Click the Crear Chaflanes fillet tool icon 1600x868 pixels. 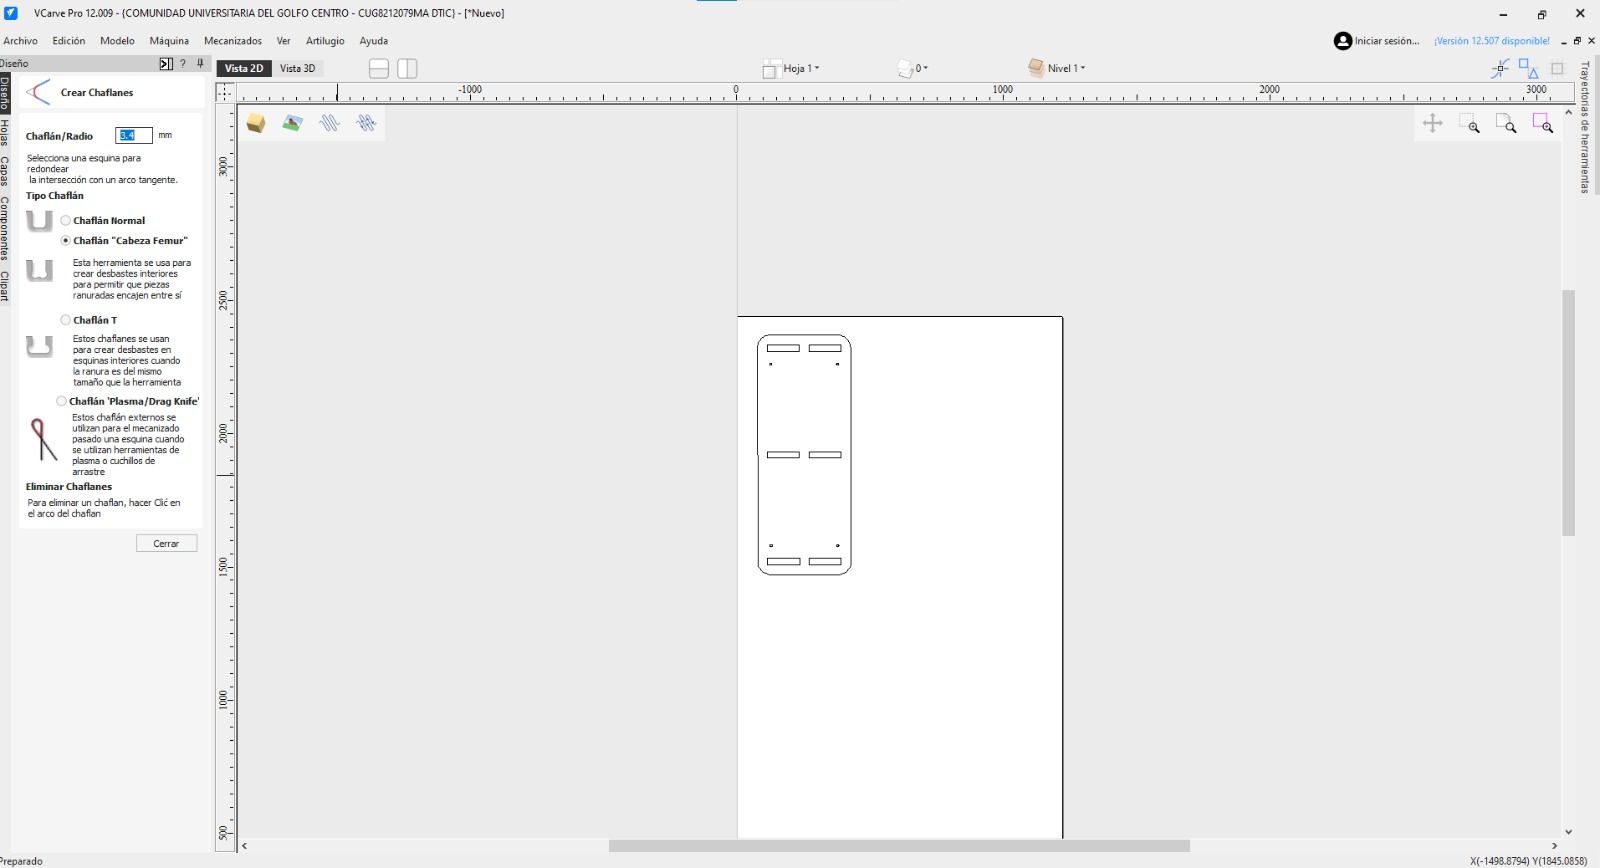point(38,92)
